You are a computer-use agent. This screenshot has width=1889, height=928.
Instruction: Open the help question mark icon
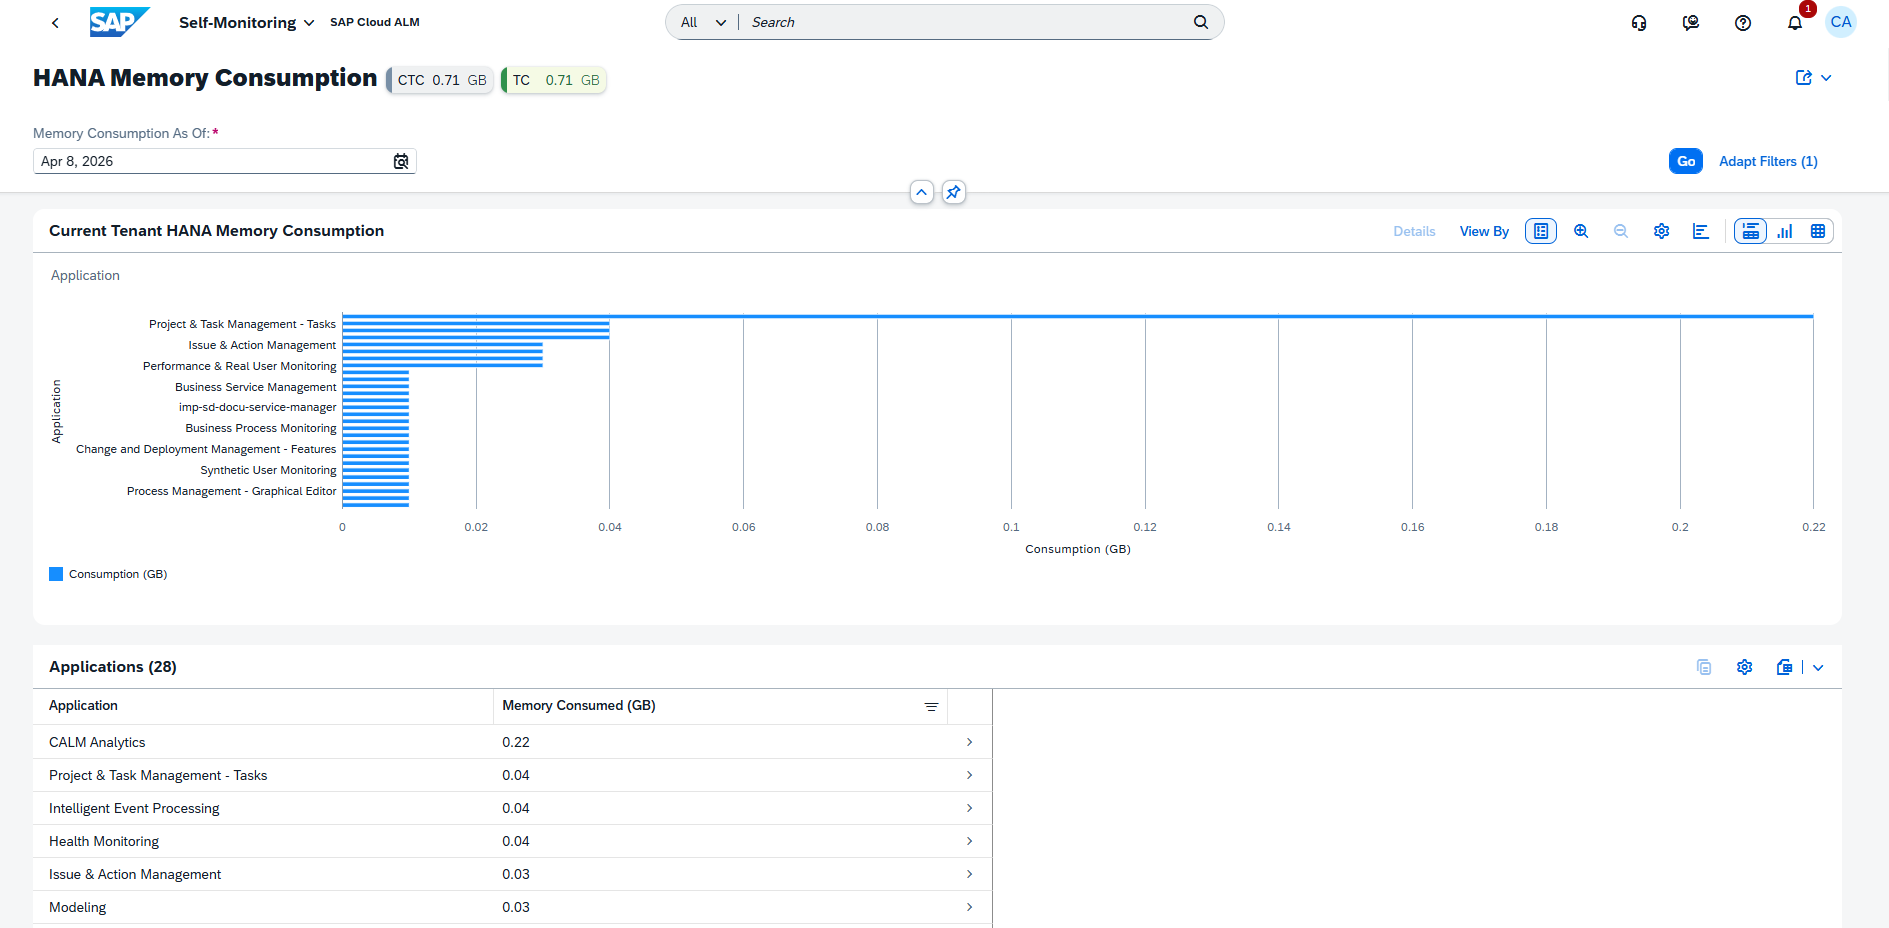(x=1743, y=23)
